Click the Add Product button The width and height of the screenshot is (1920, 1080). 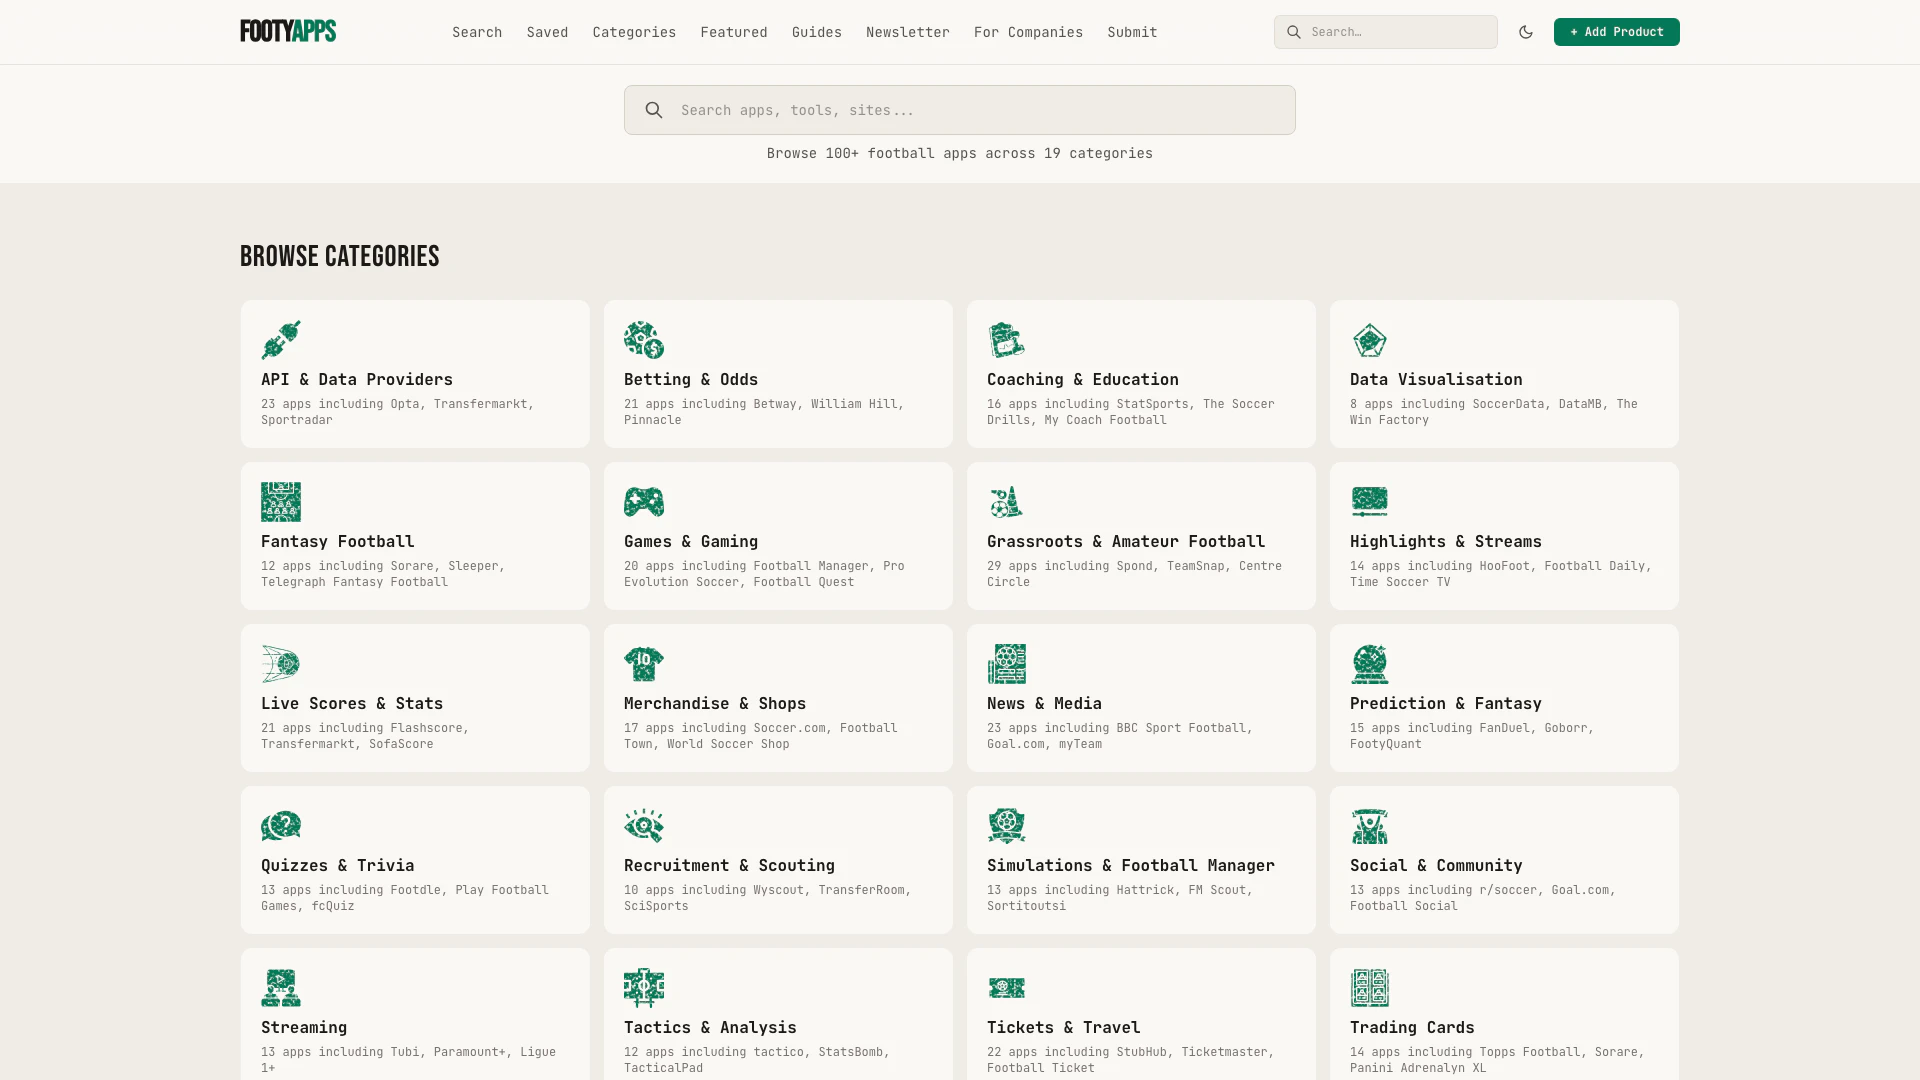1616,32
